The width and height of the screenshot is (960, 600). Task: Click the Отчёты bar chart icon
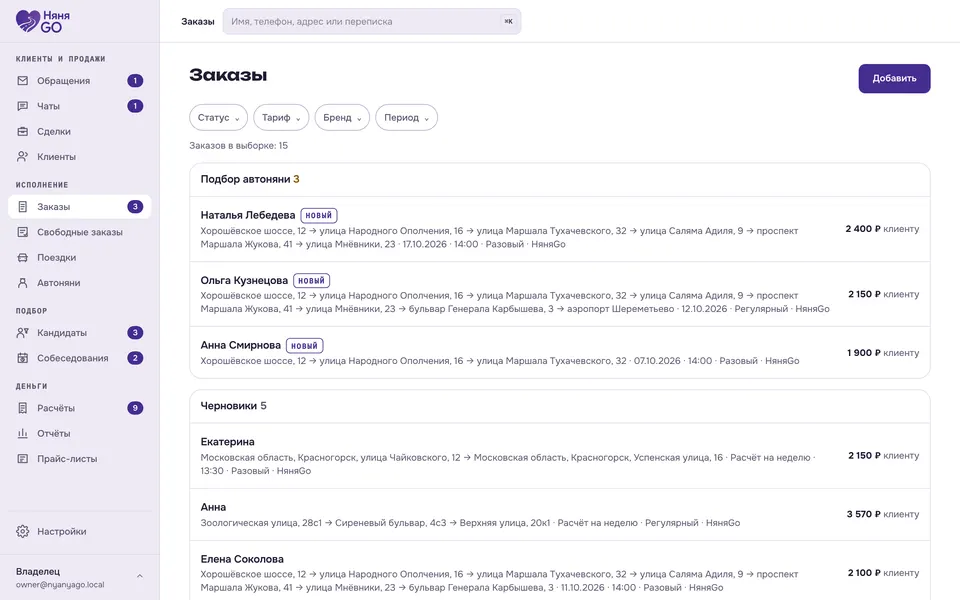(23, 433)
